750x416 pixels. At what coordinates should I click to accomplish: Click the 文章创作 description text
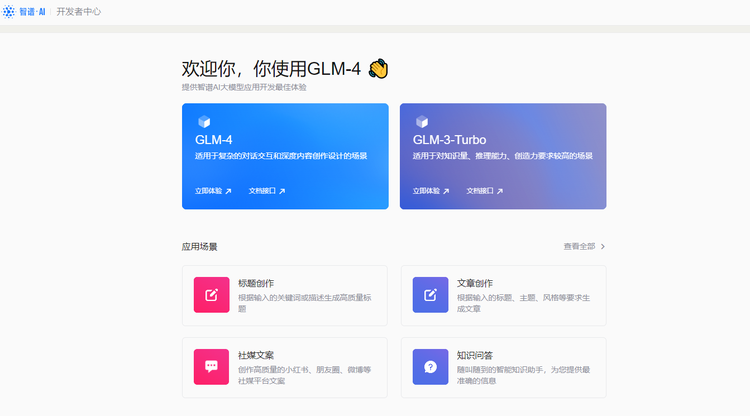pos(523,303)
